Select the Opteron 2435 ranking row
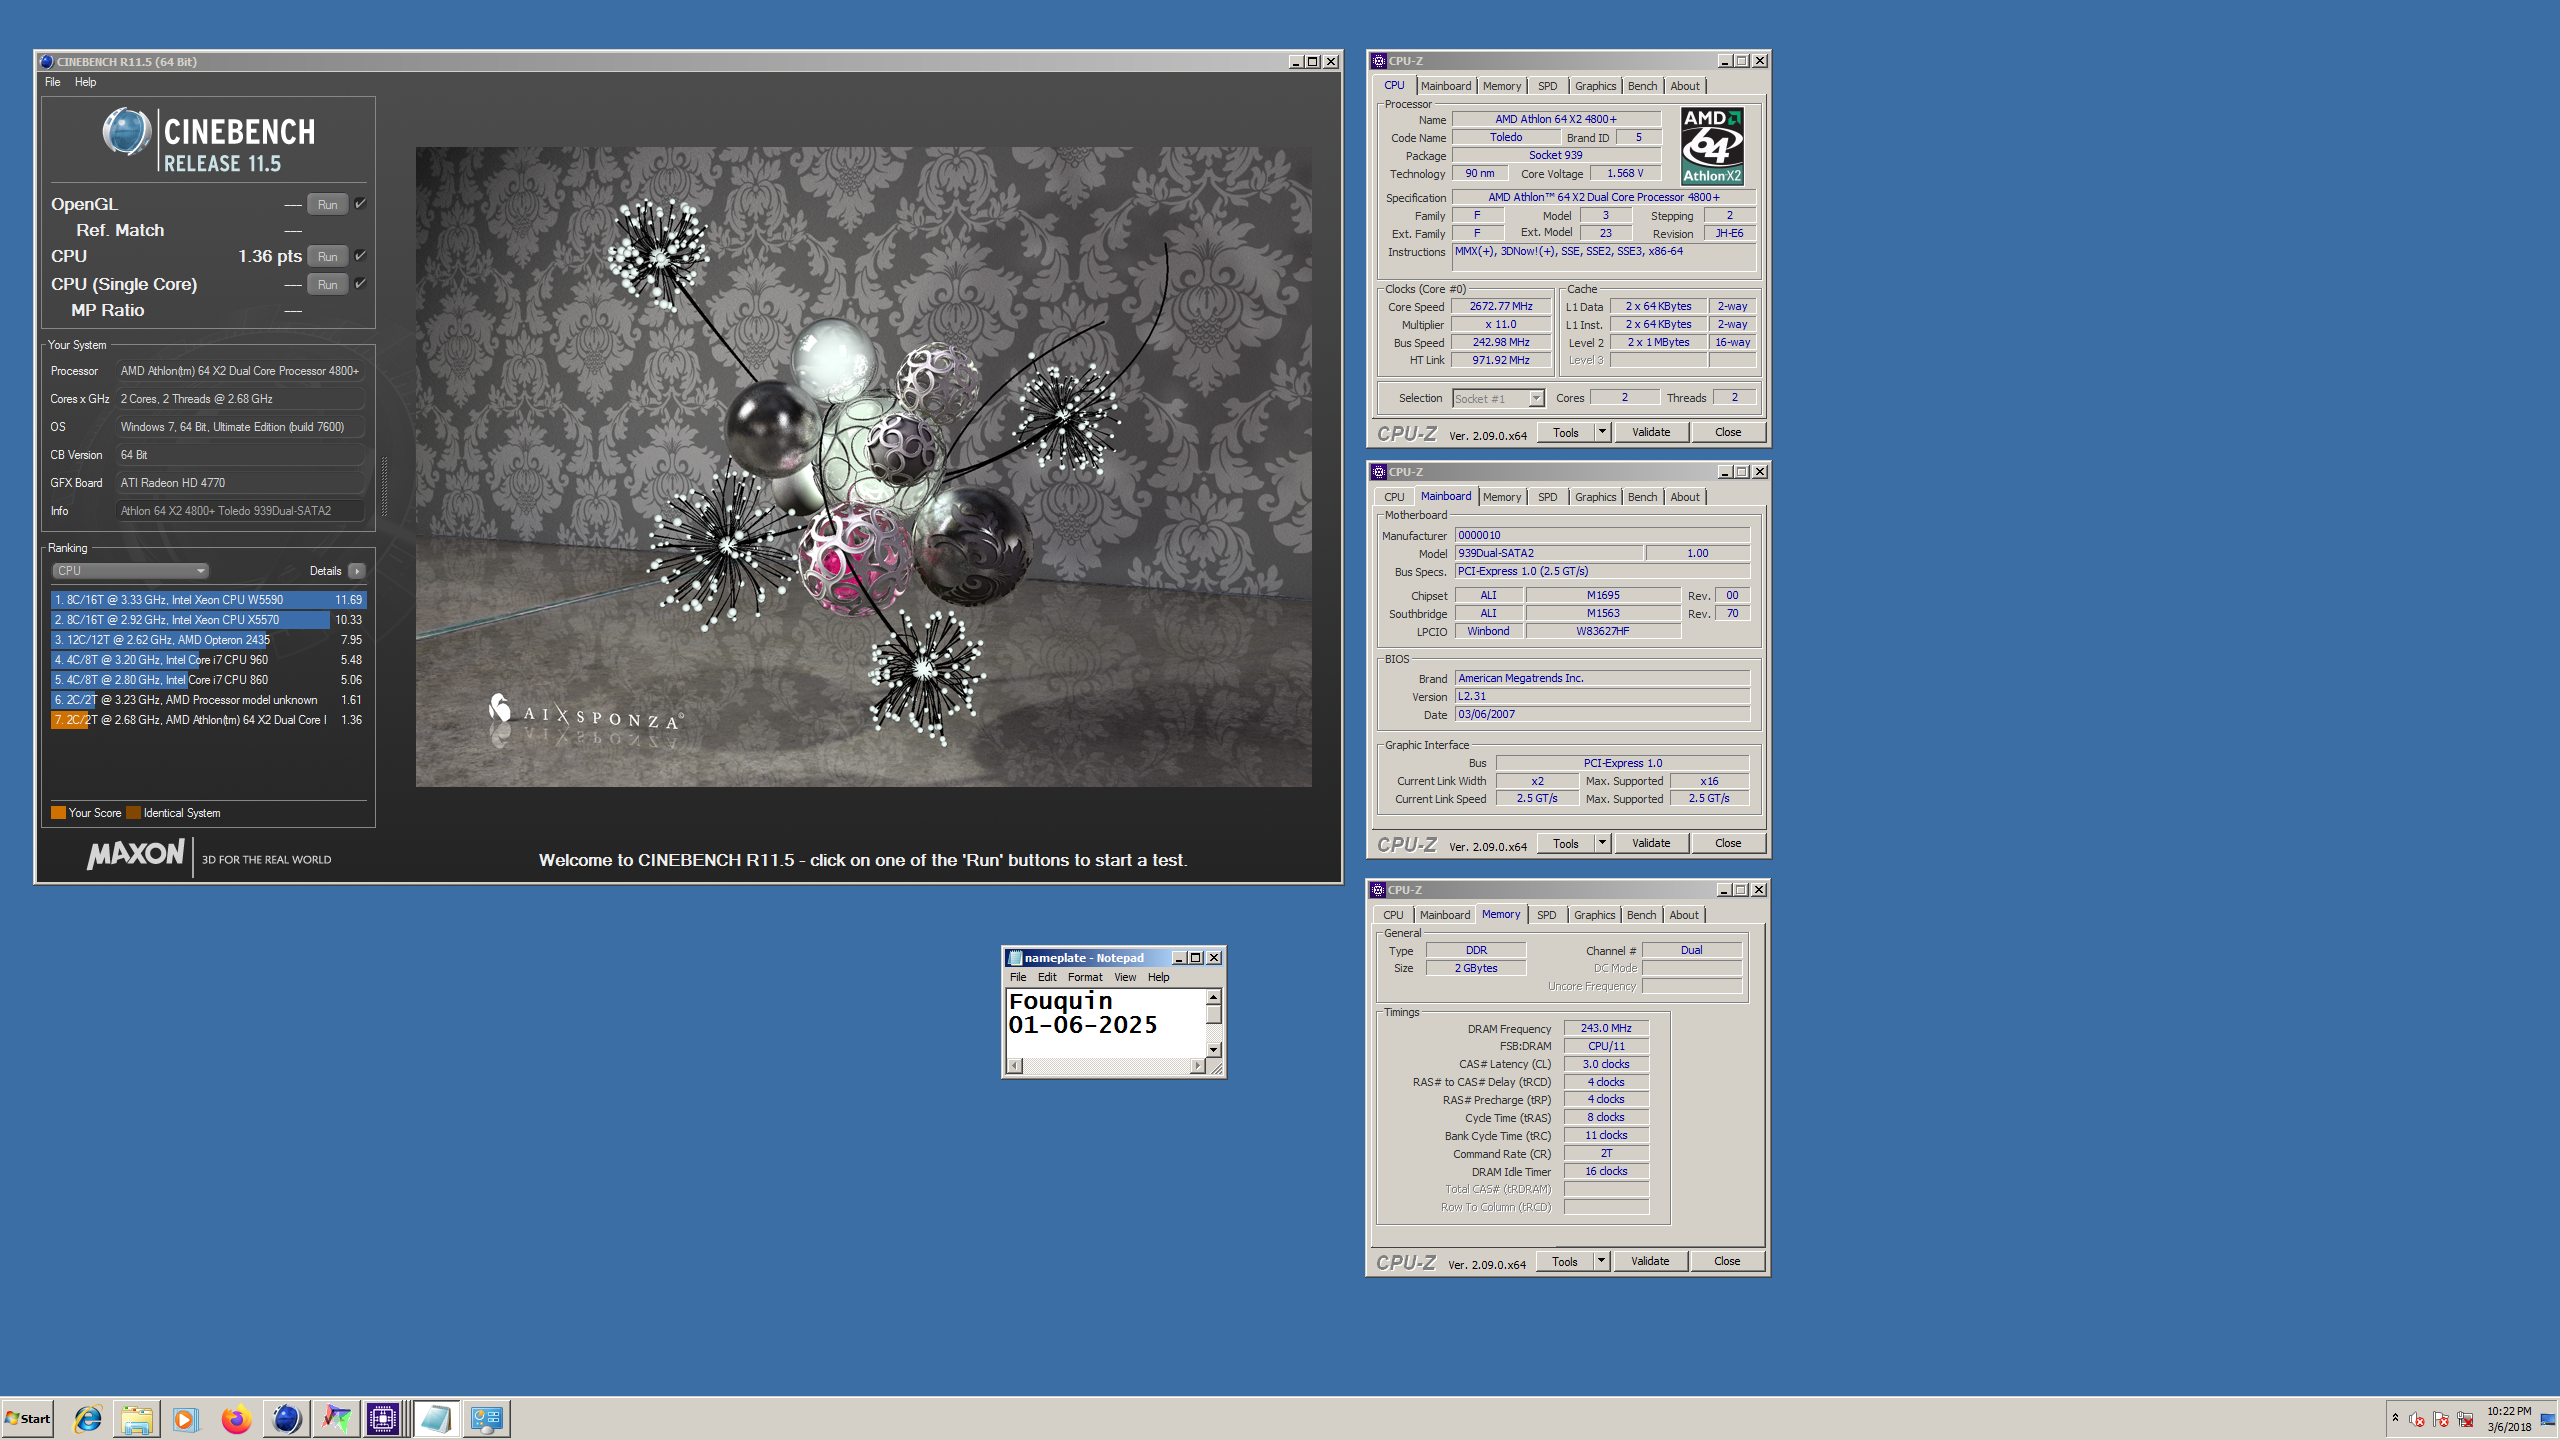2560x1440 pixels. (x=208, y=640)
